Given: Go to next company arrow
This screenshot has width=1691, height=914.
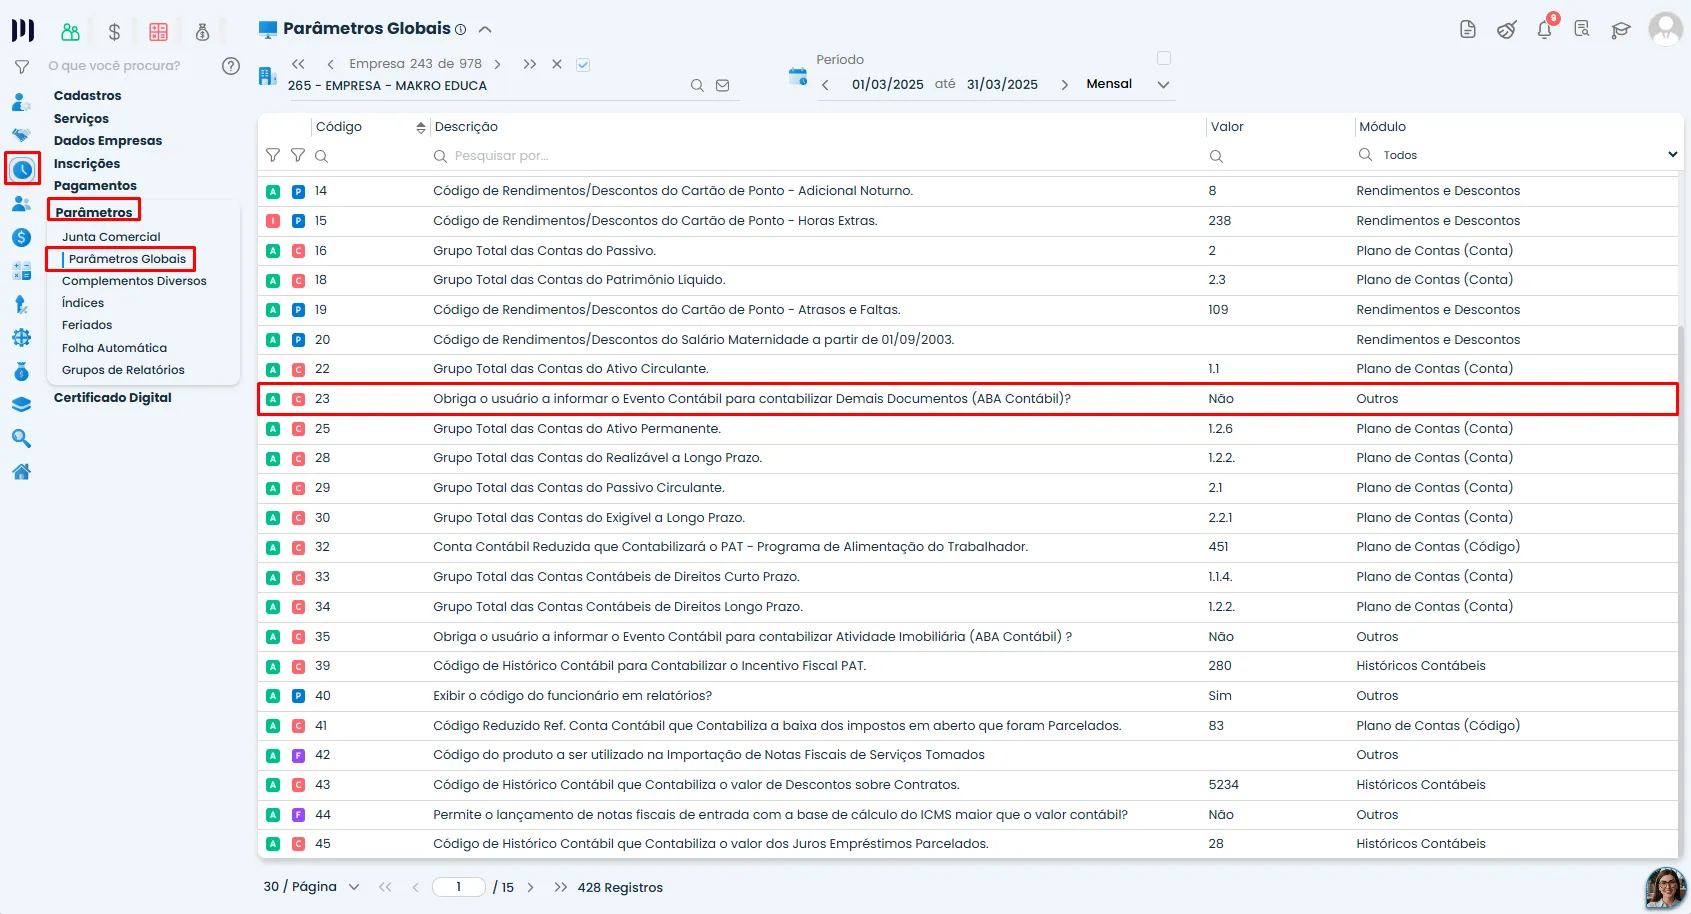Looking at the screenshot, I should (497, 64).
